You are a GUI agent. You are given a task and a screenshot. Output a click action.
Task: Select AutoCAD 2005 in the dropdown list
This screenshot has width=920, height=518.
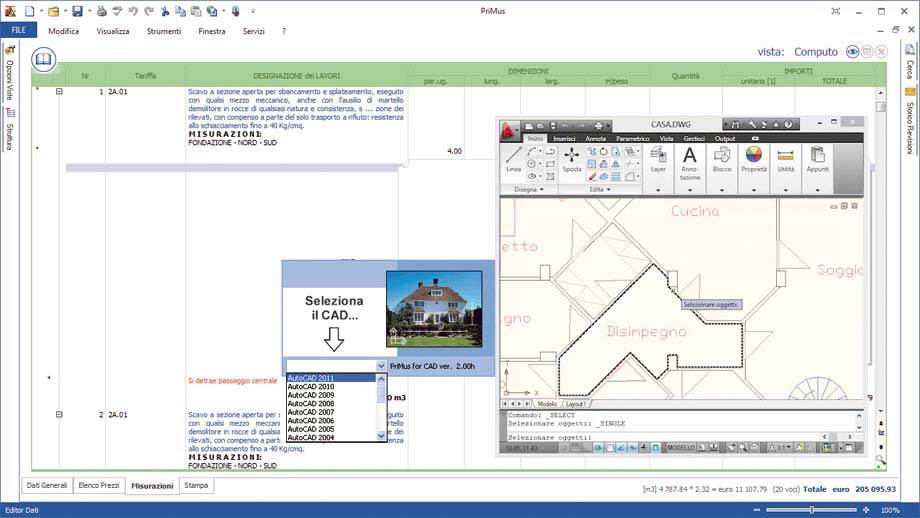[x=331, y=429]
